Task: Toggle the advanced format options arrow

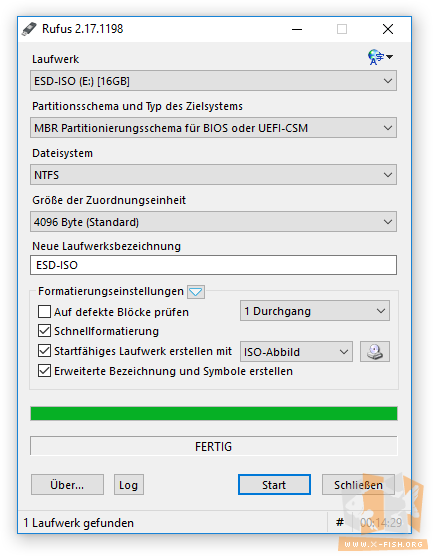Action: (x=196, y=292)
